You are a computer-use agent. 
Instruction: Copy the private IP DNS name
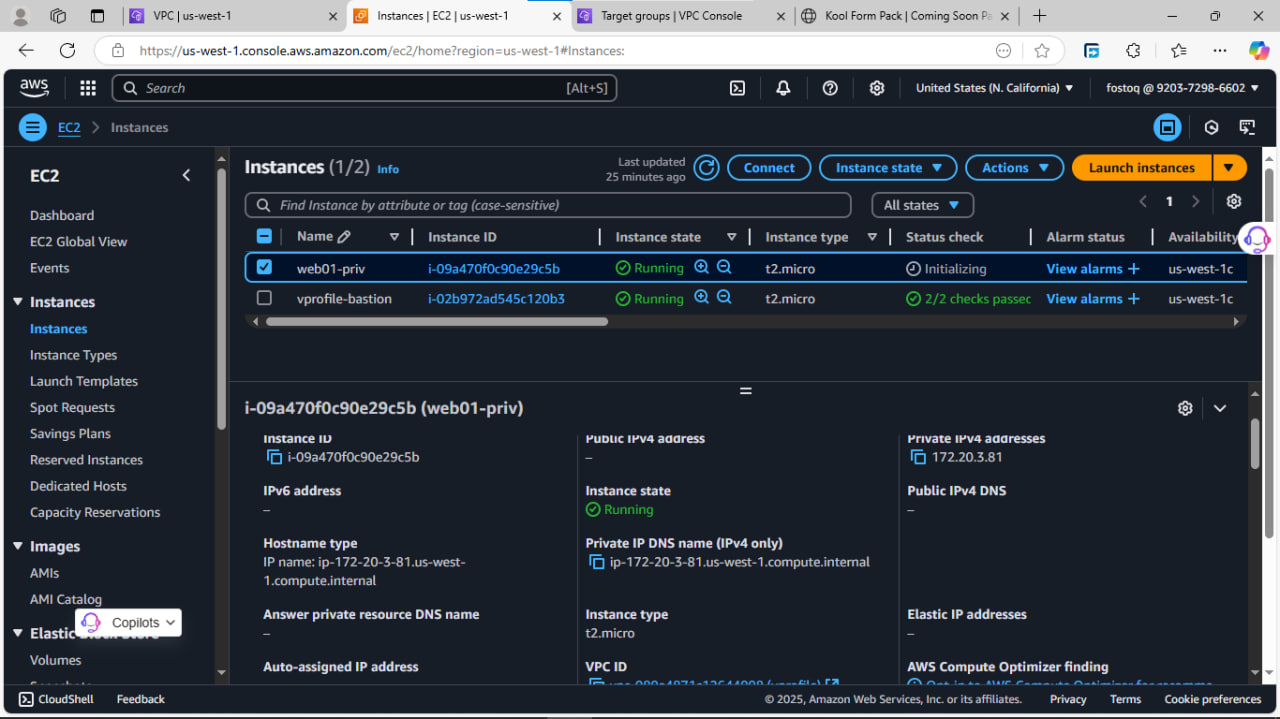tap(597, 562)
